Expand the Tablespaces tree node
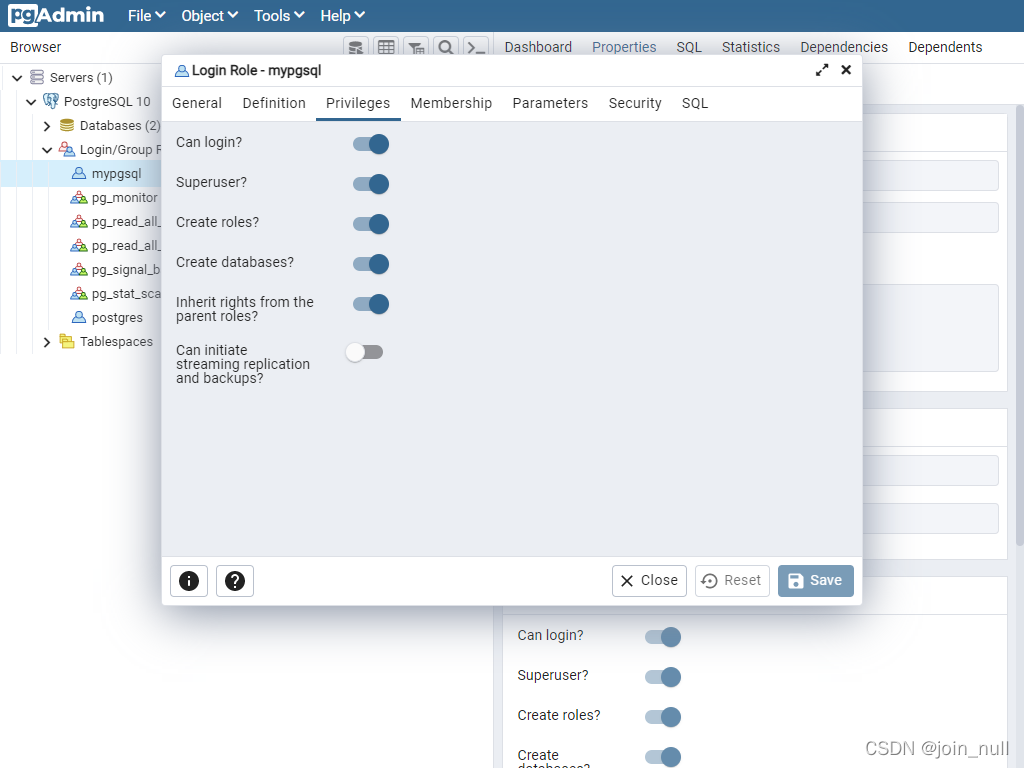Viewport: 1024px width, 768px height. [46, 342]
